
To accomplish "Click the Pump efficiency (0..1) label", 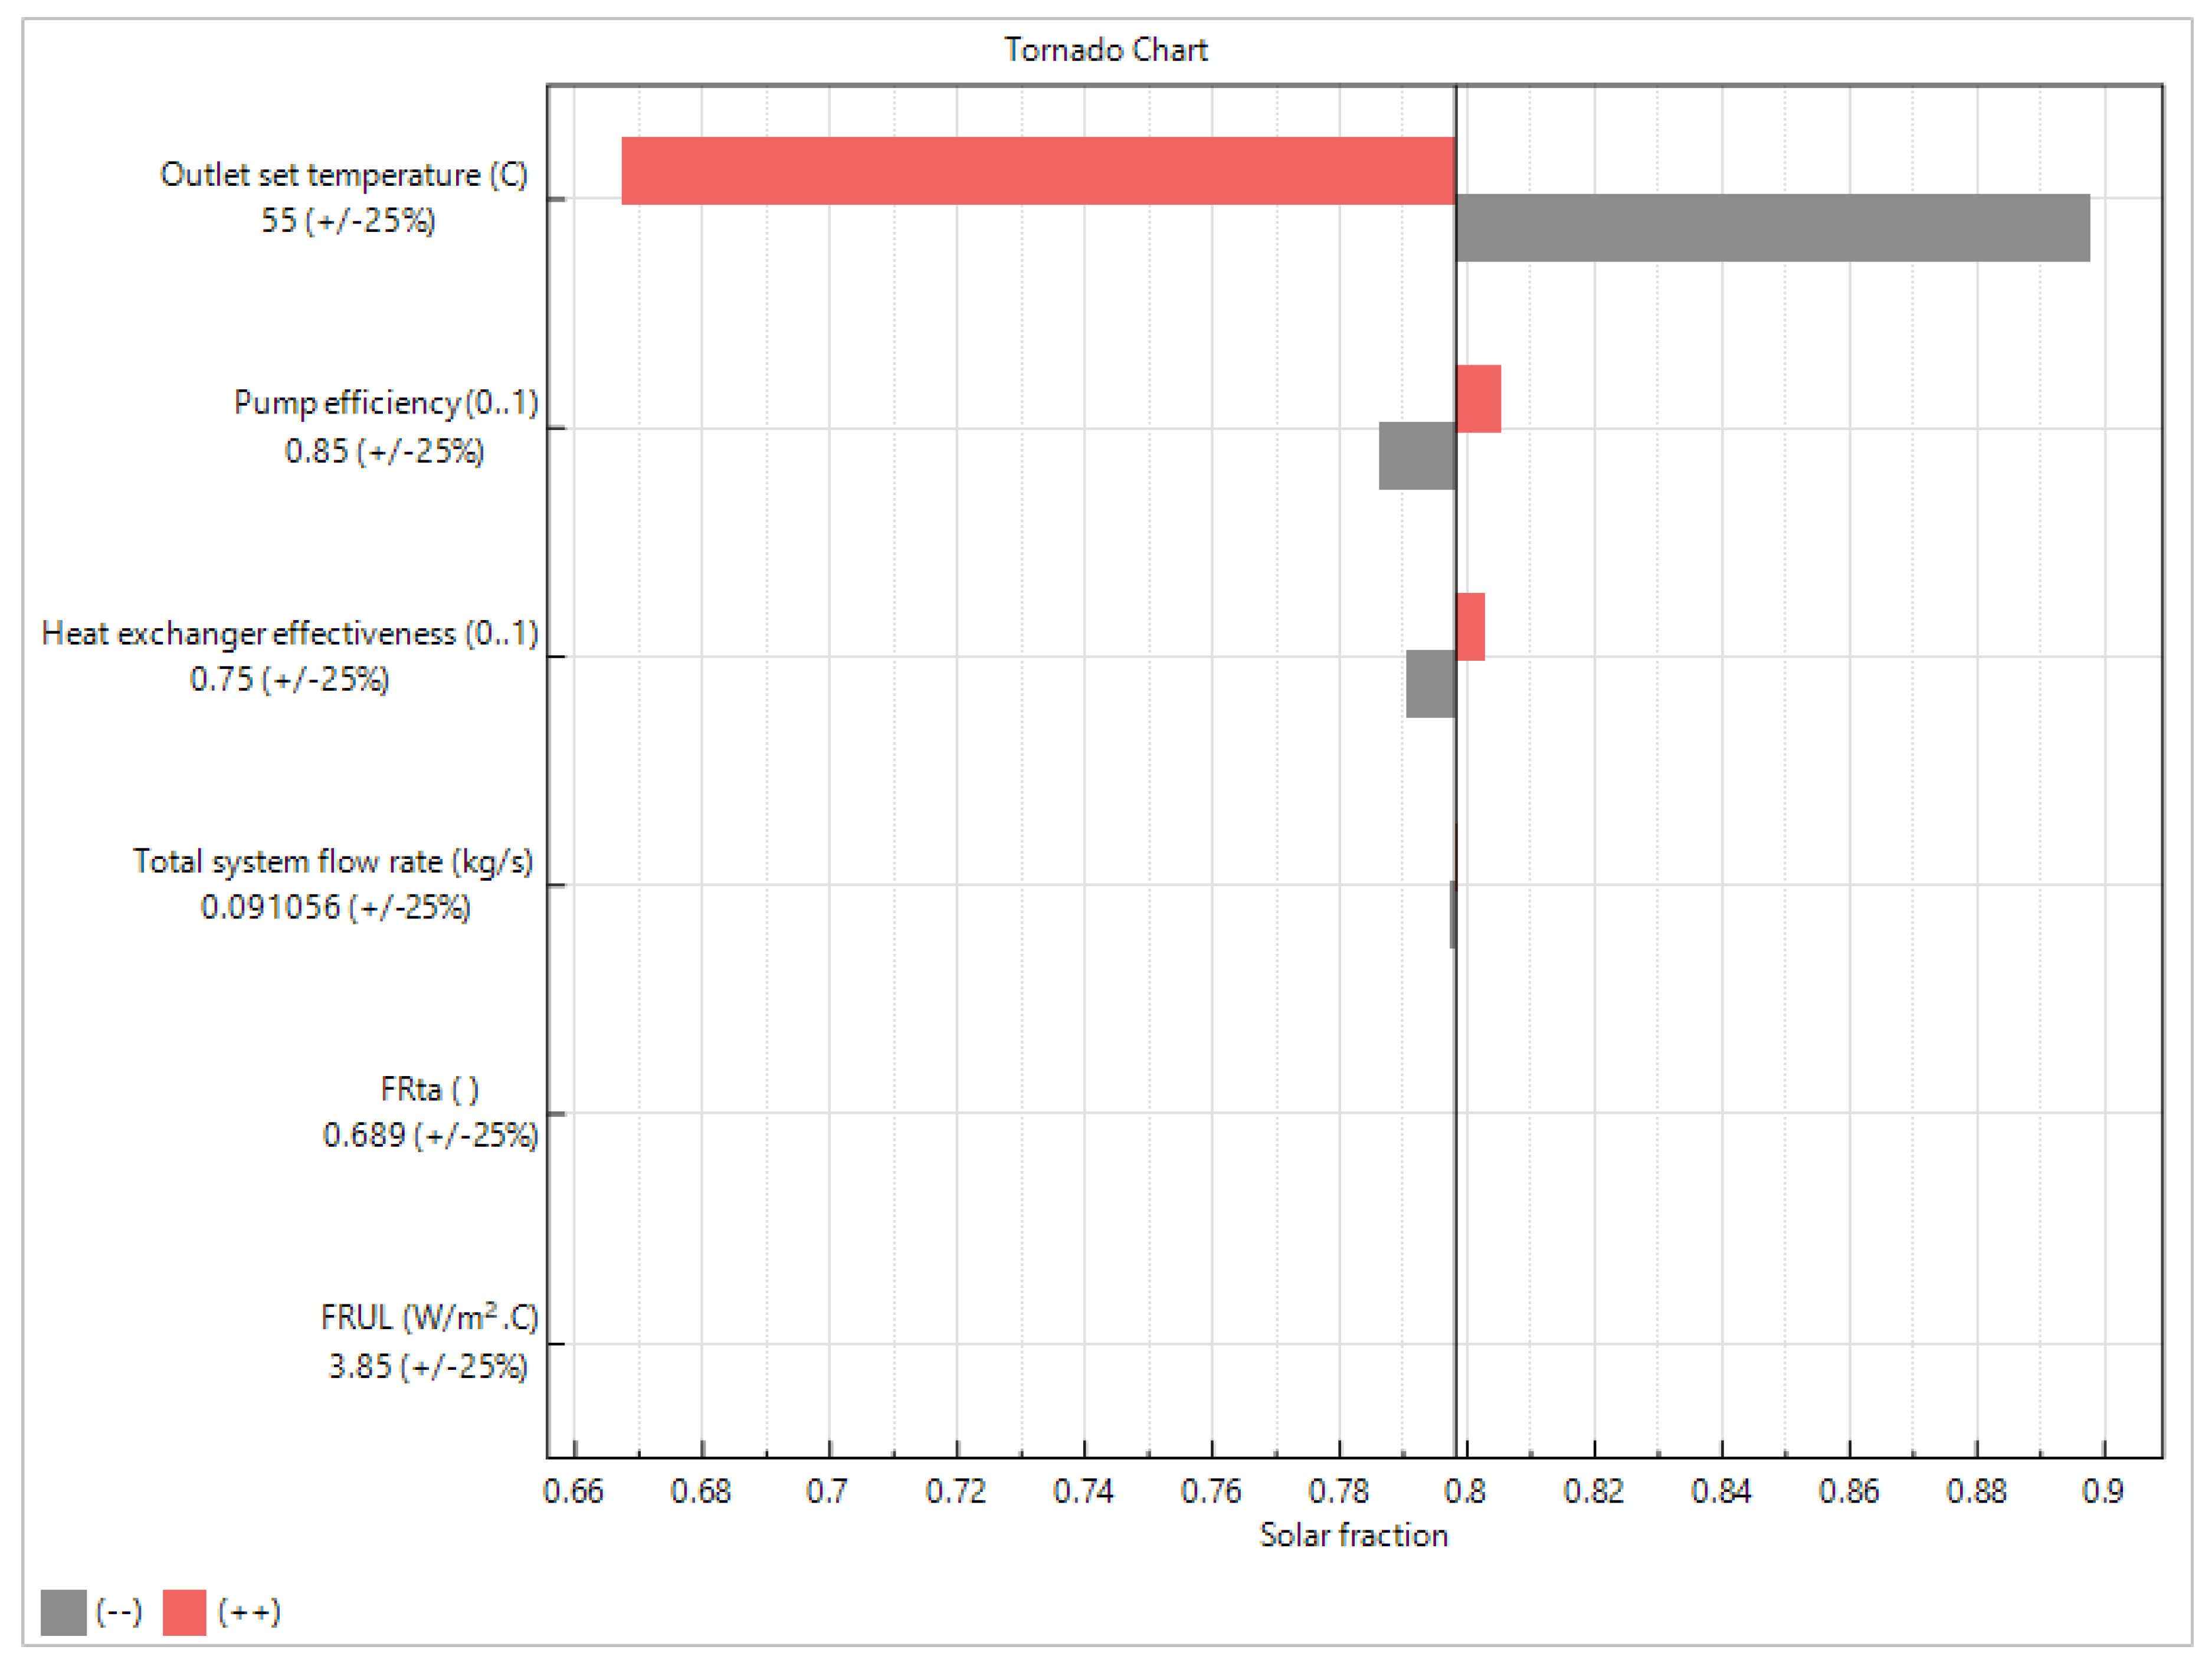I will coord(386,403).
